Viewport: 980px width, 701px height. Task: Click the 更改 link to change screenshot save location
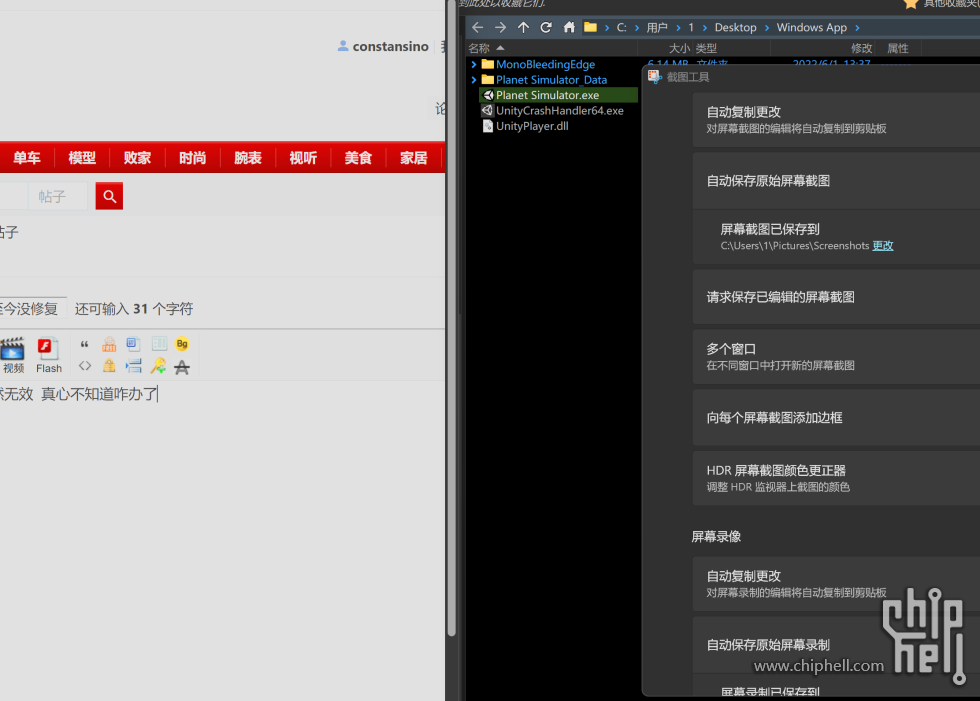(881, 246)
